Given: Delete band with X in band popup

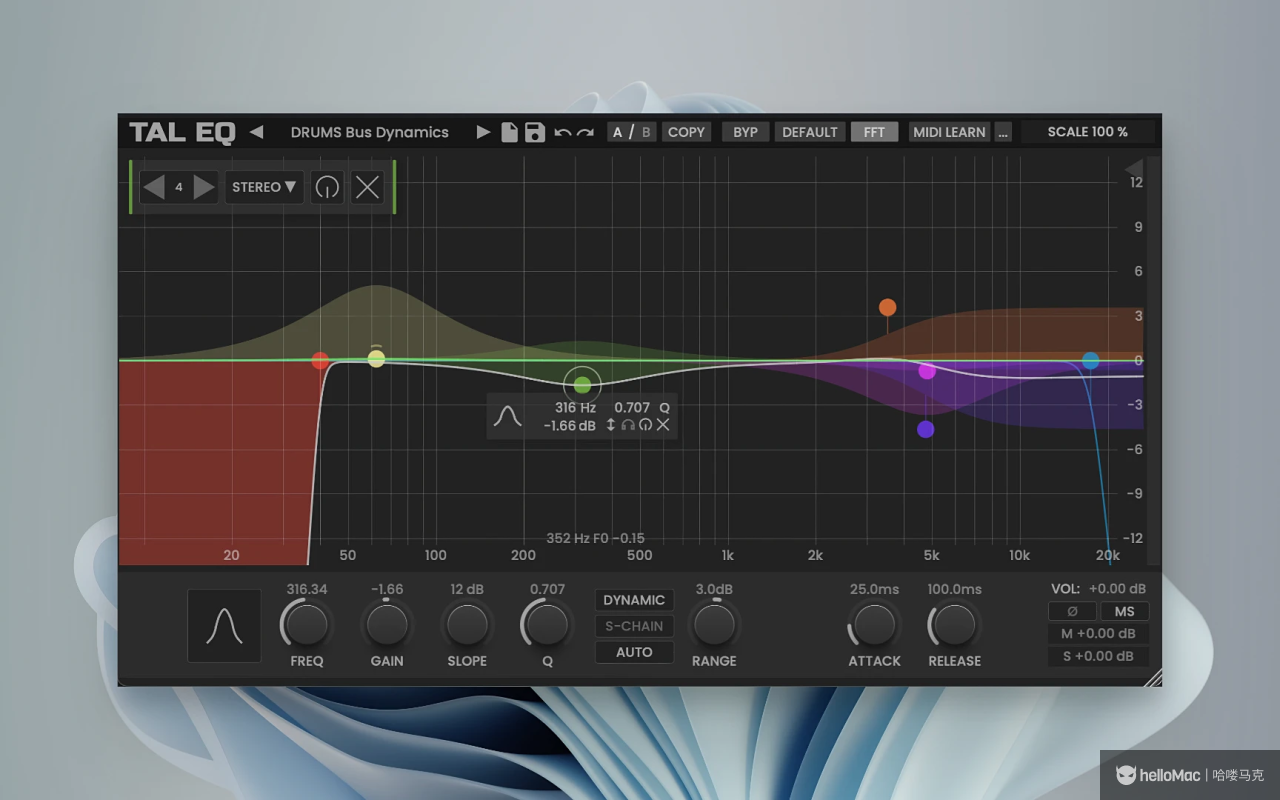Looking at the screenshot, I should [663, 425].
